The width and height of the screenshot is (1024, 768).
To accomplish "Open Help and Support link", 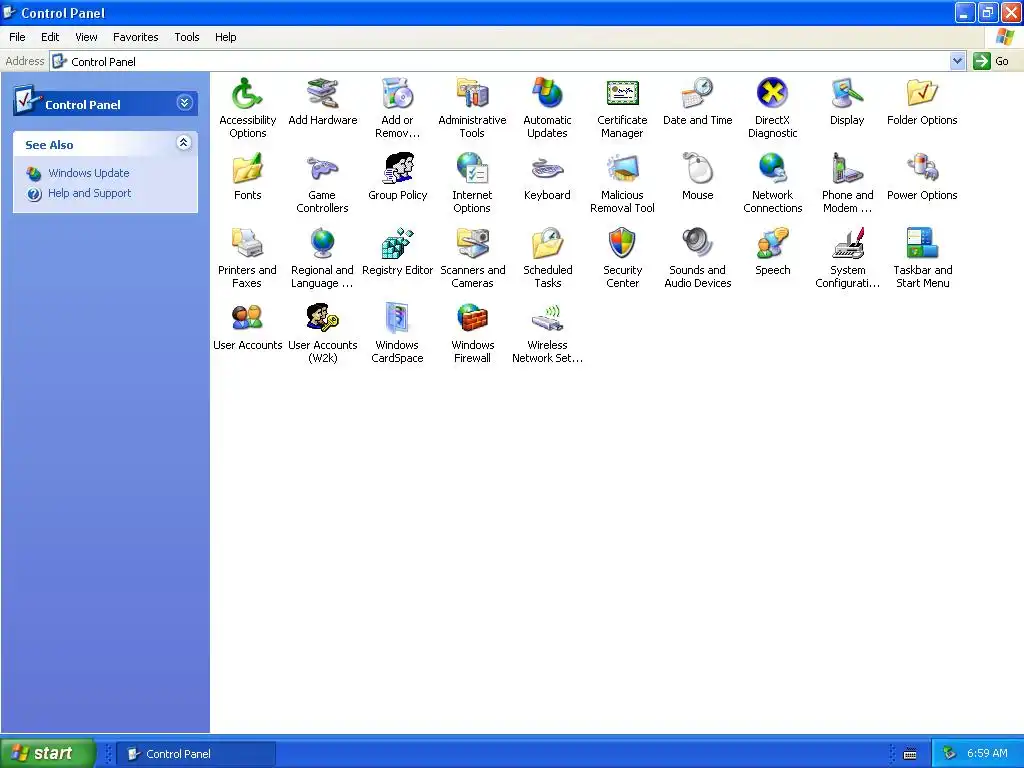I will (x=89, y=193).
